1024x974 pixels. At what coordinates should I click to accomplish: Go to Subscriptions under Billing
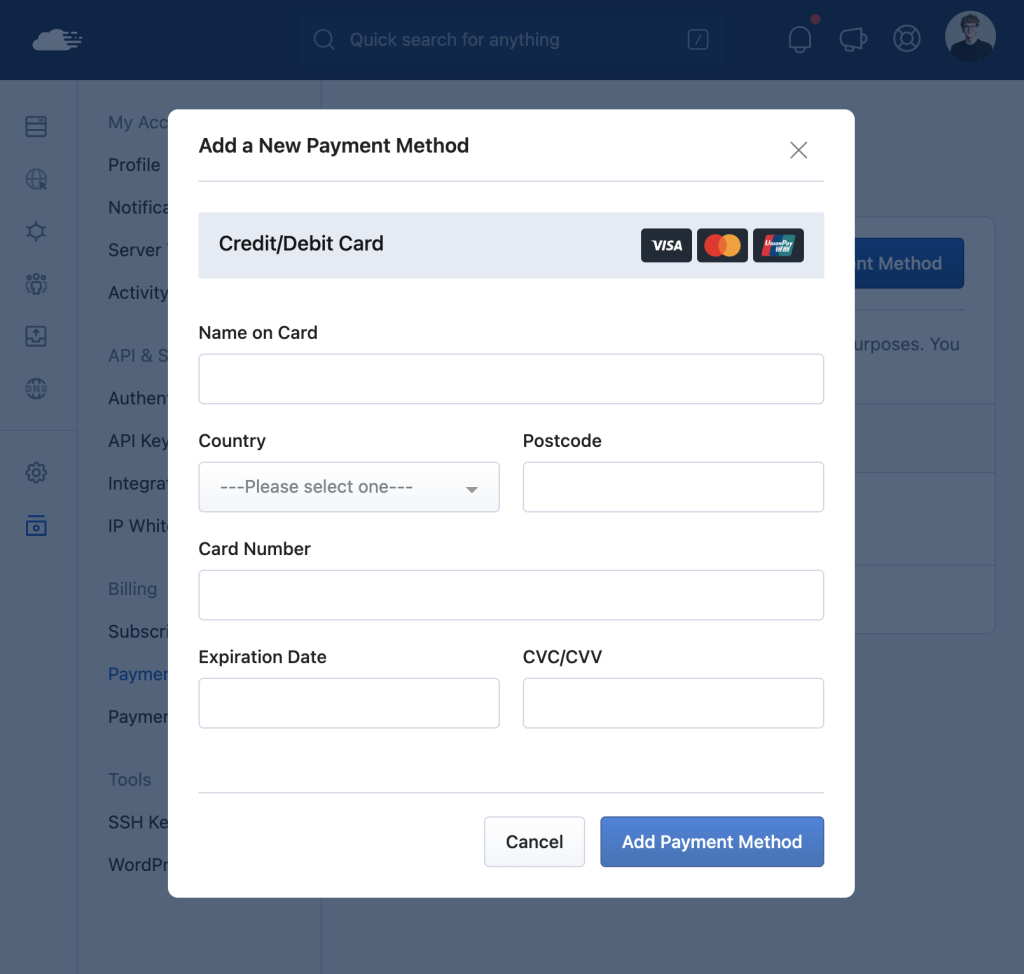pyautogui.click(x=140, y=631)
